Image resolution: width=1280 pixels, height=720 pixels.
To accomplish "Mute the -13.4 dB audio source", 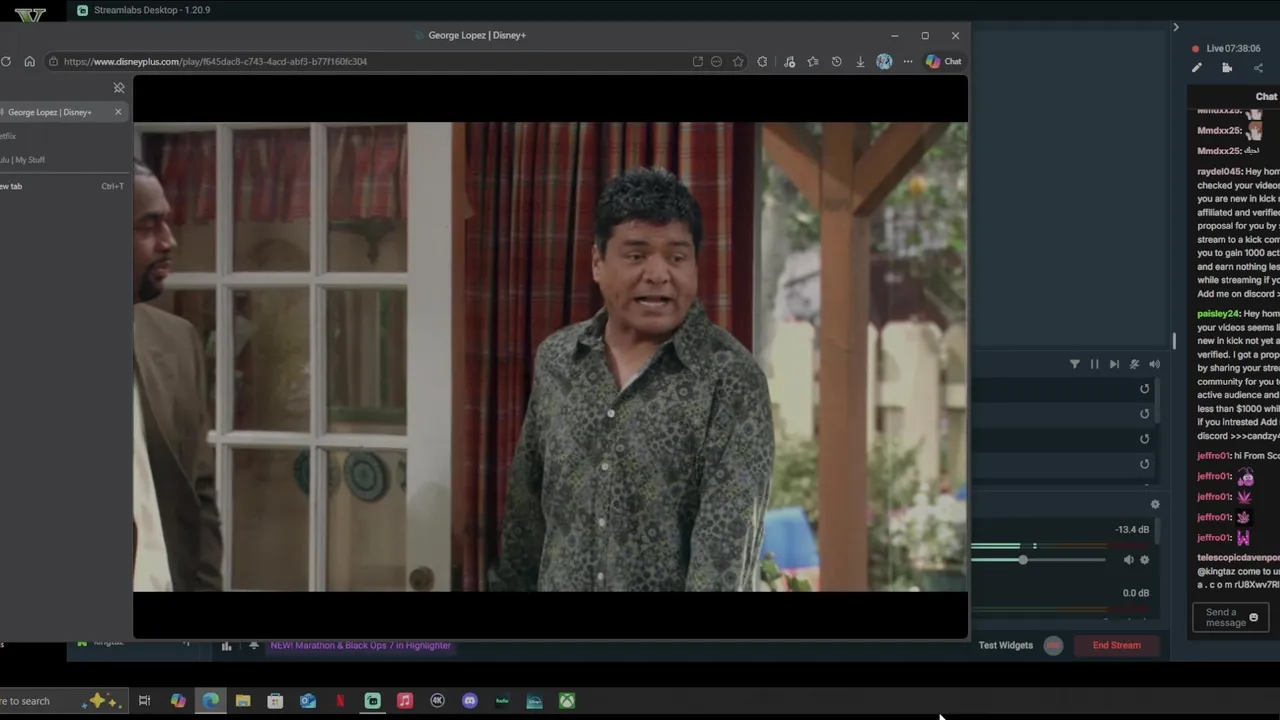I will point(1128,560).
